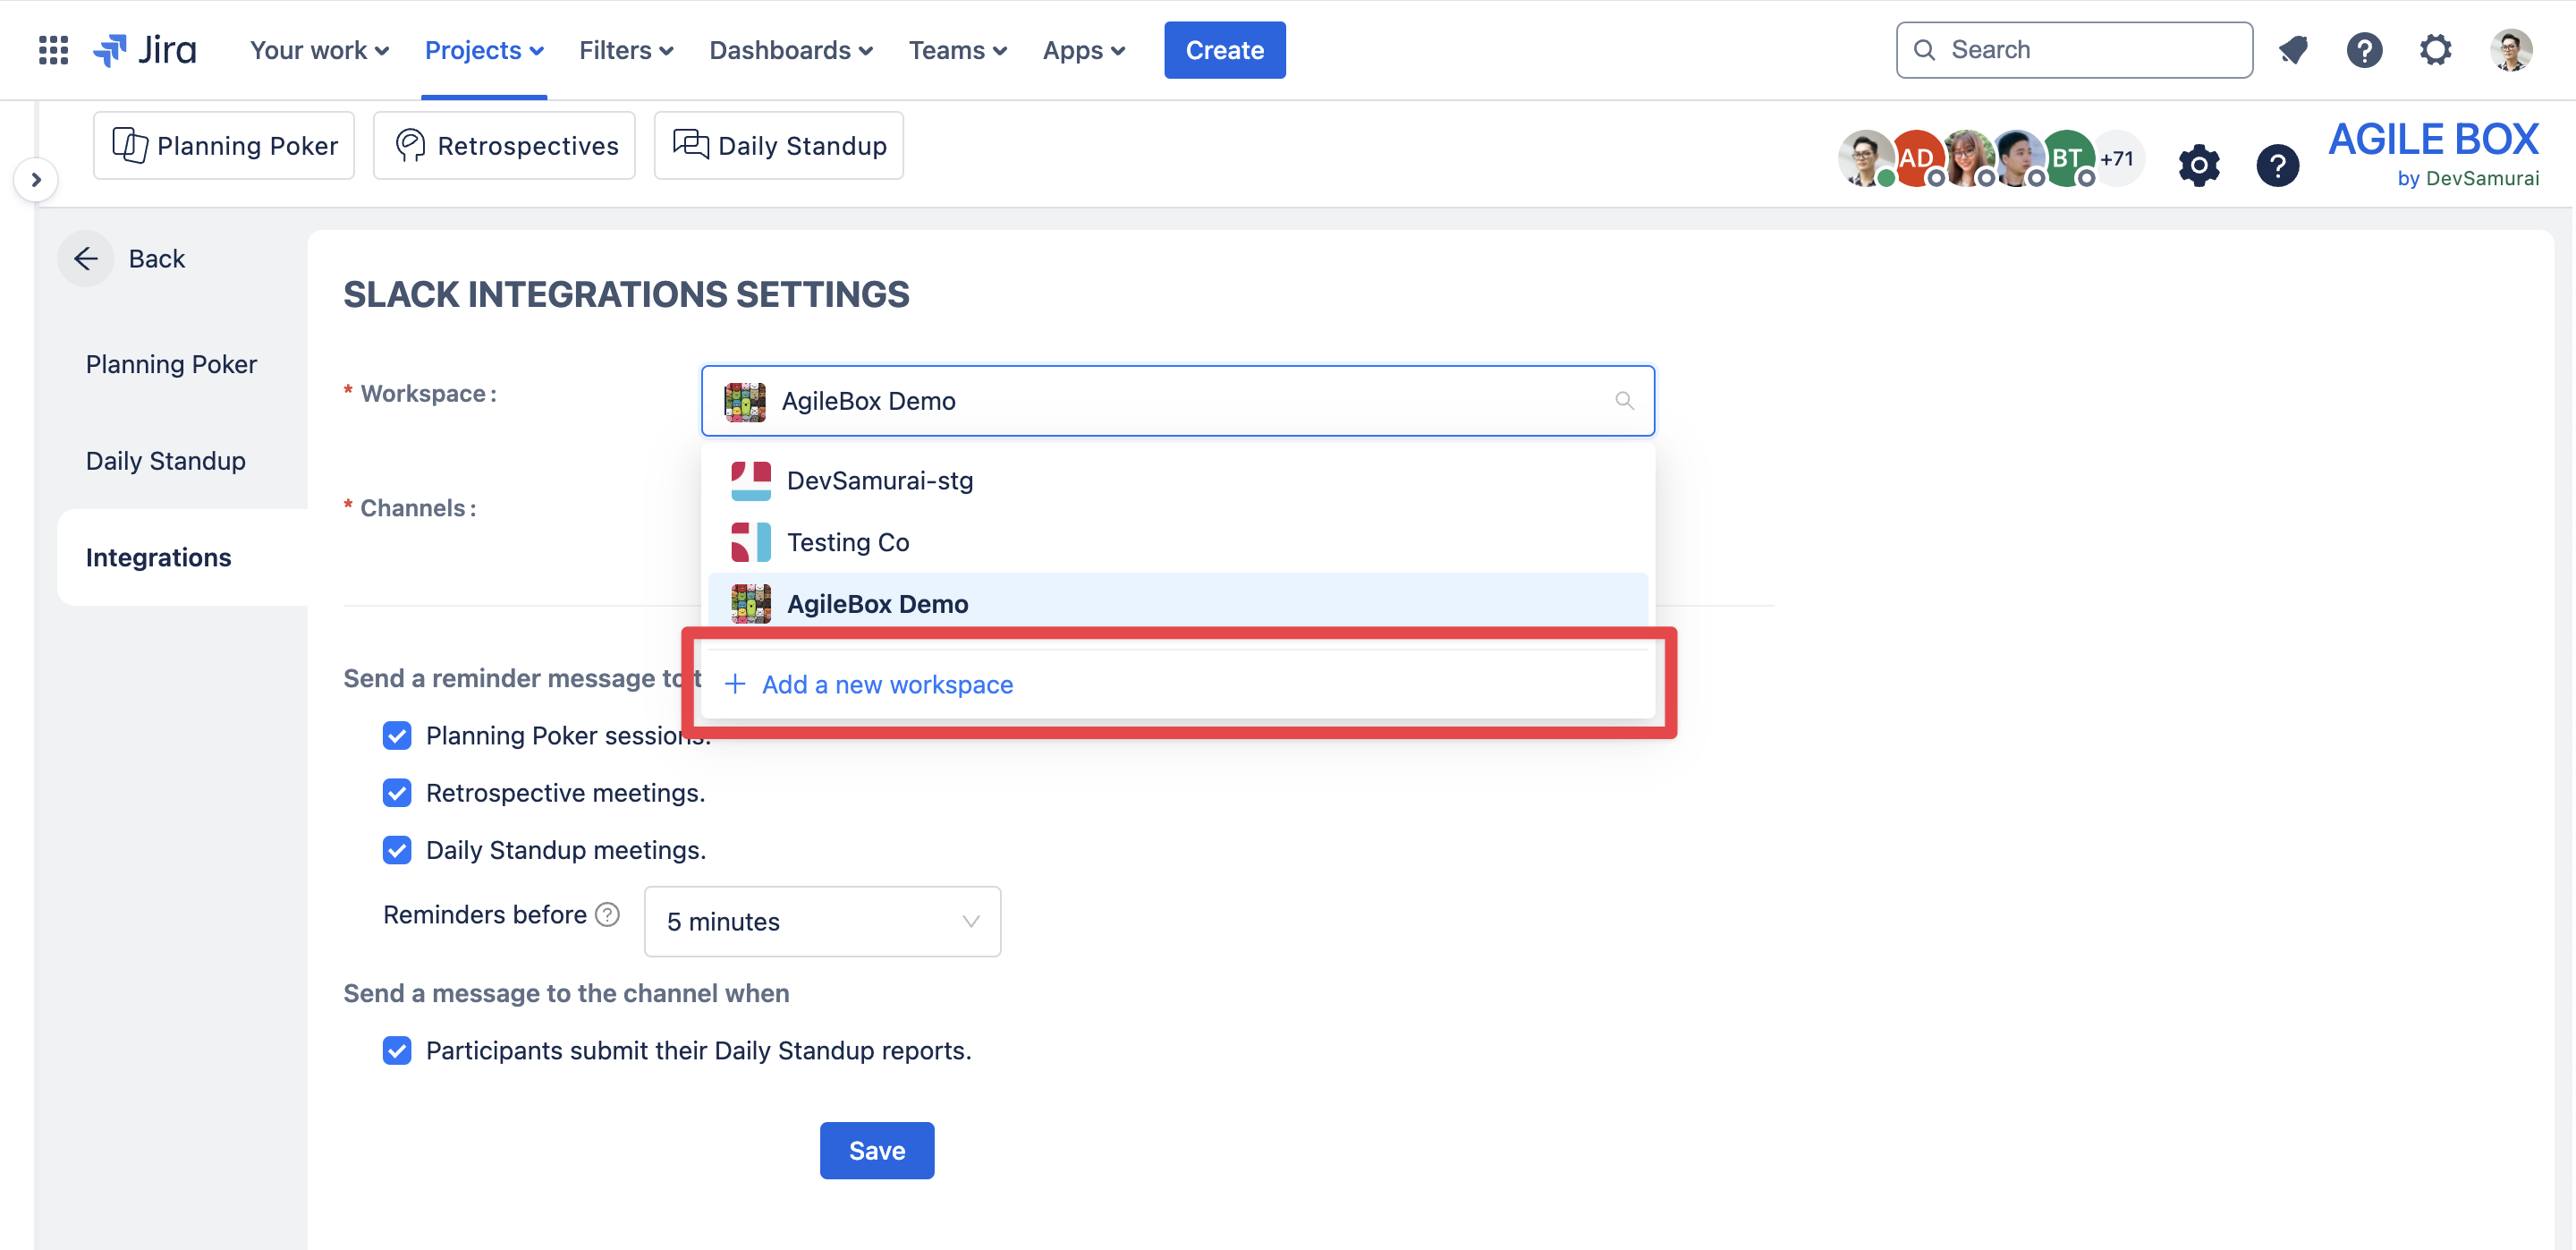Select Daily Standup in left sidebar

pyautogui.click(x=166, y=461)
